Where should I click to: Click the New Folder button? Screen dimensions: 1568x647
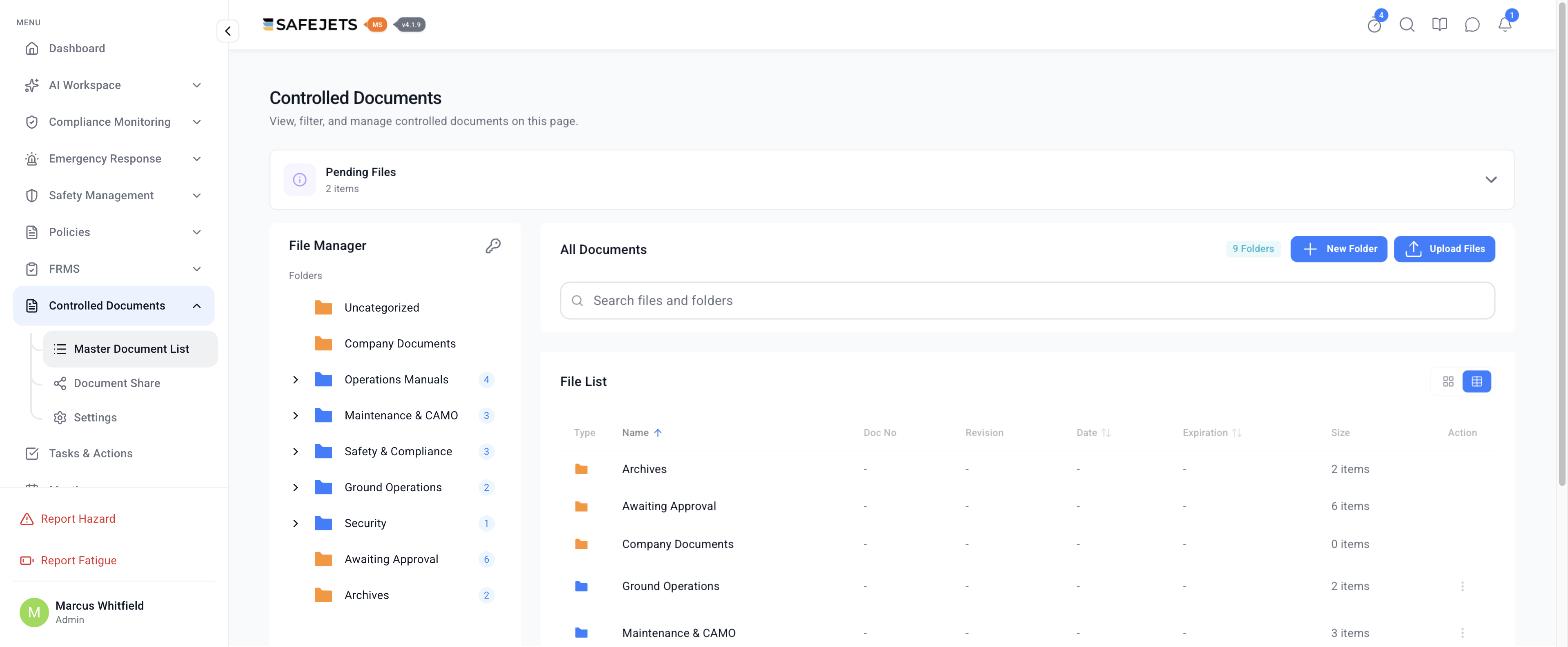click(1339, 249)
